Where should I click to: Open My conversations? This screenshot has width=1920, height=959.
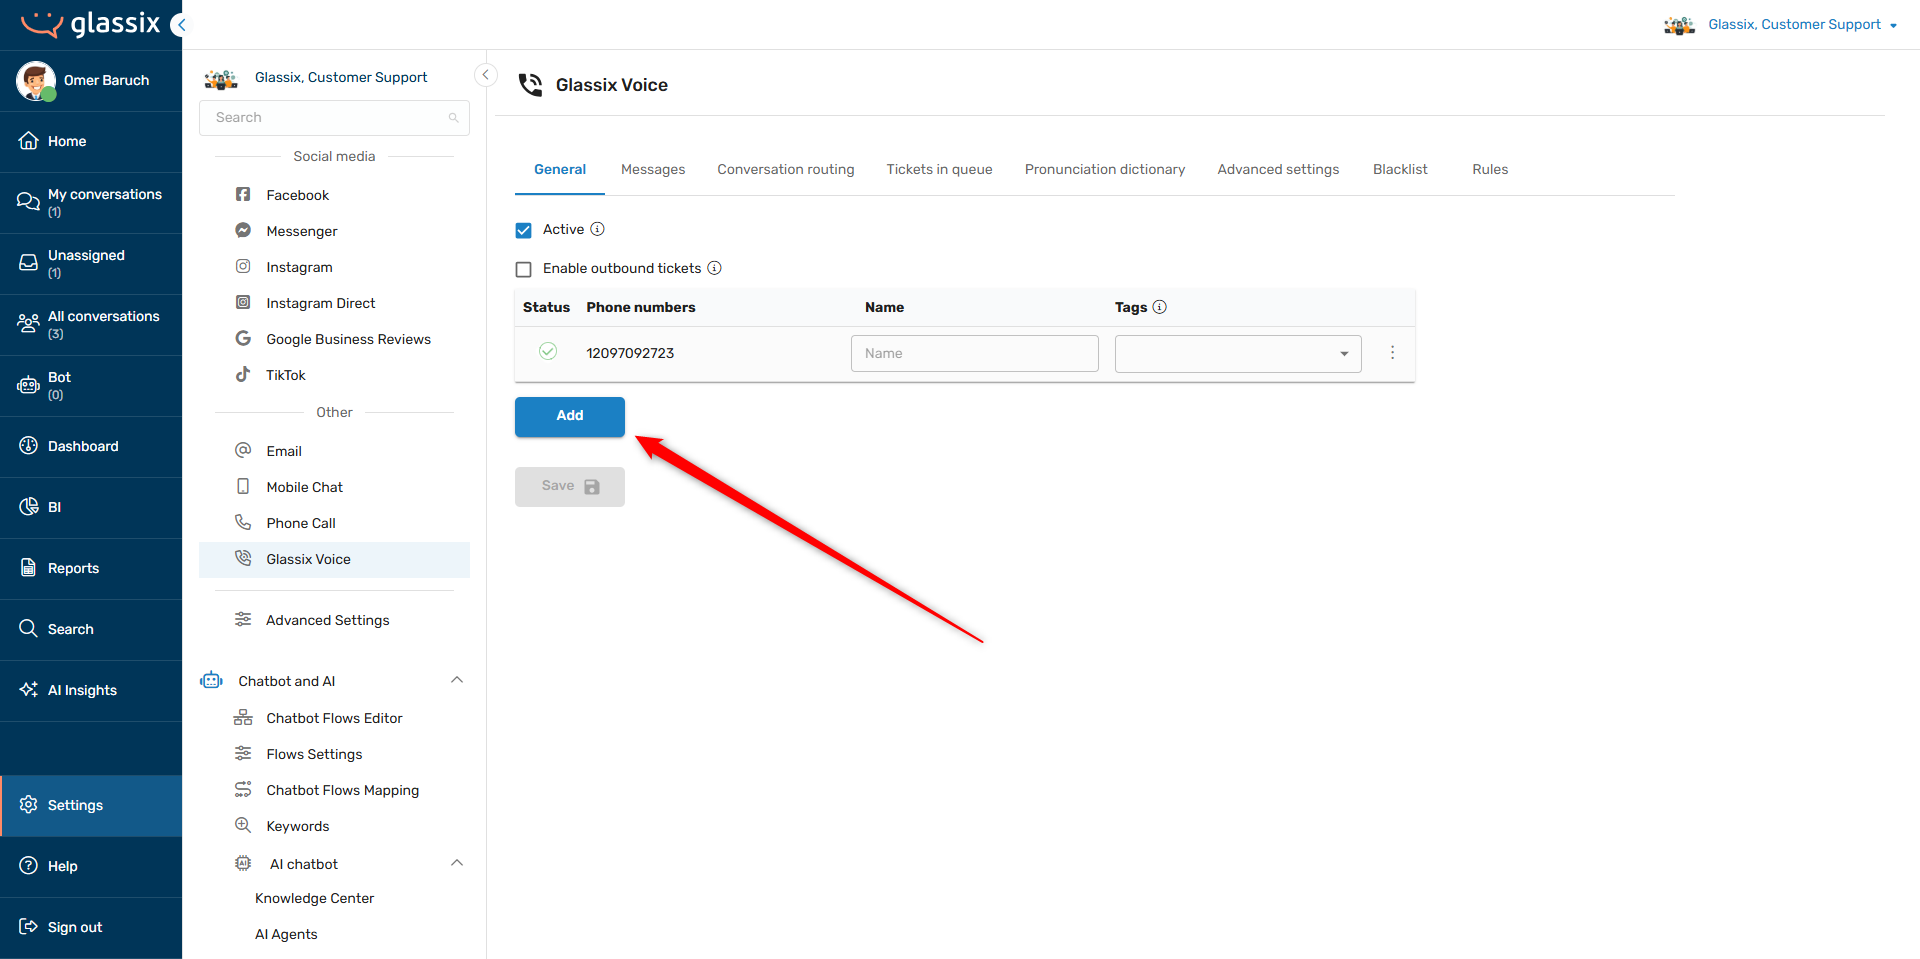pyautogui.click(x=91, y=202)
